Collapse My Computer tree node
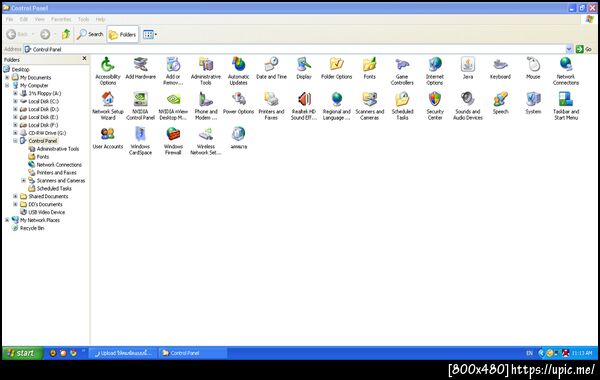Screen dimensions: 600x380 pos(7,85)
